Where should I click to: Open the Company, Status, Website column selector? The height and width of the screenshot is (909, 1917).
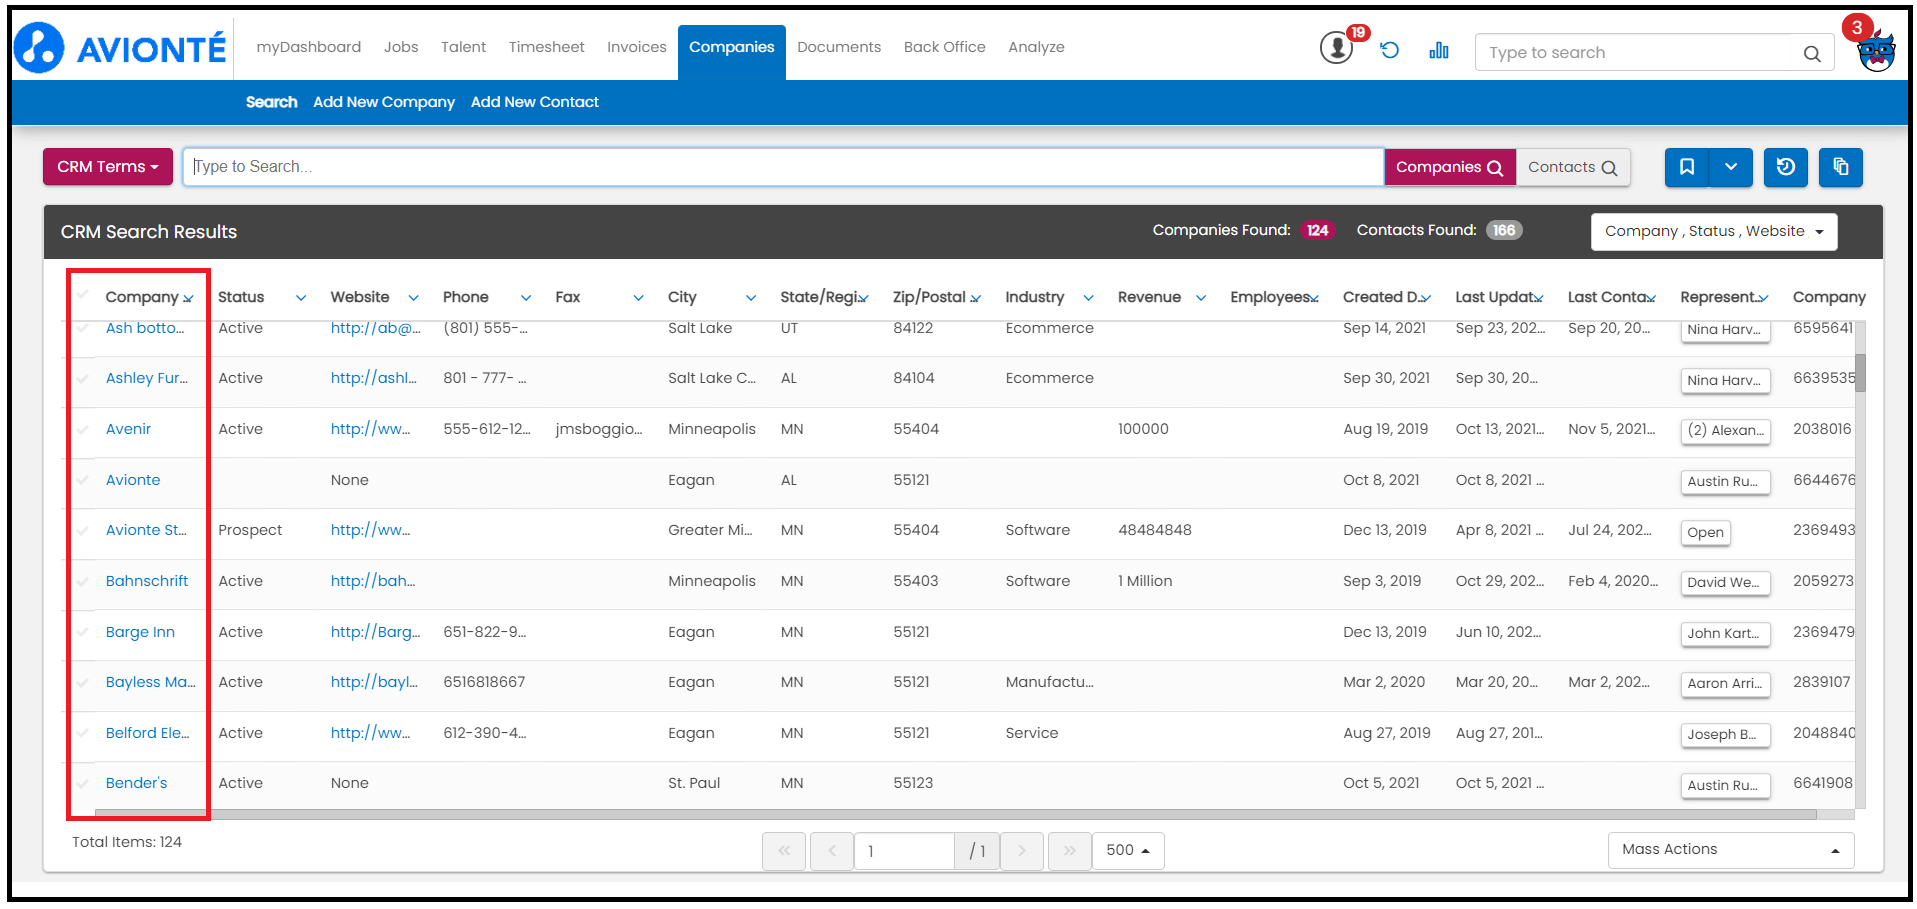pyautogui.click(x=1714, y=232)
